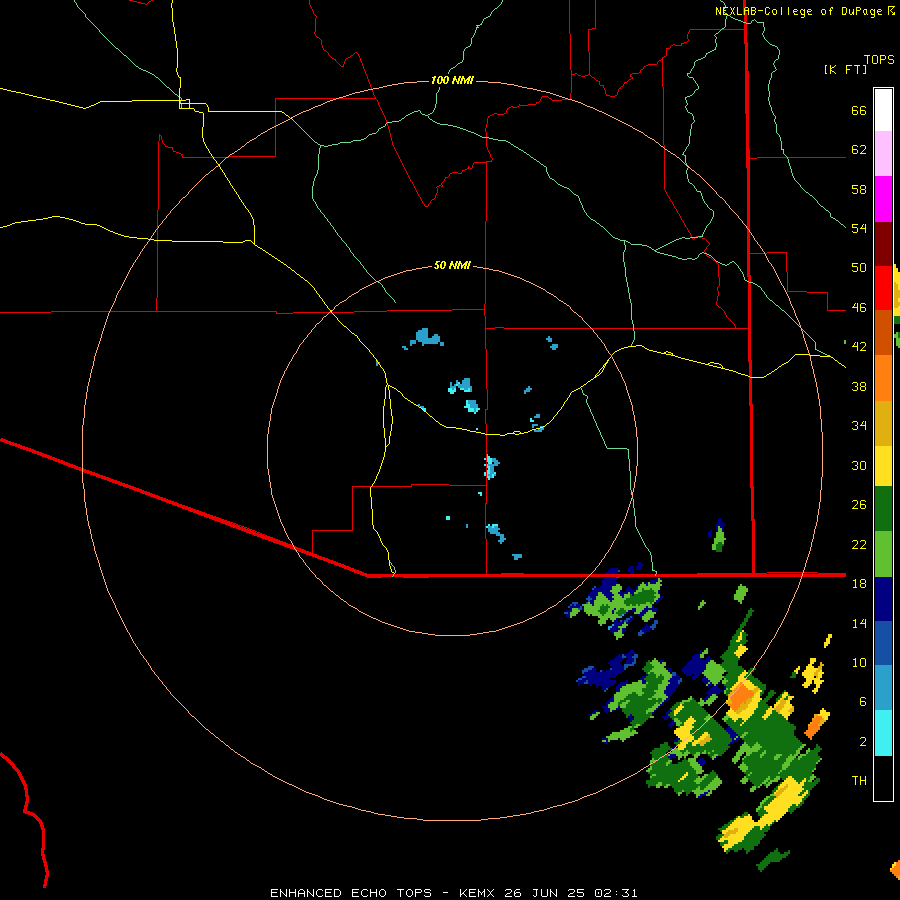
Task: Pick the bright red legend swatch
Action: coord(883,288)
